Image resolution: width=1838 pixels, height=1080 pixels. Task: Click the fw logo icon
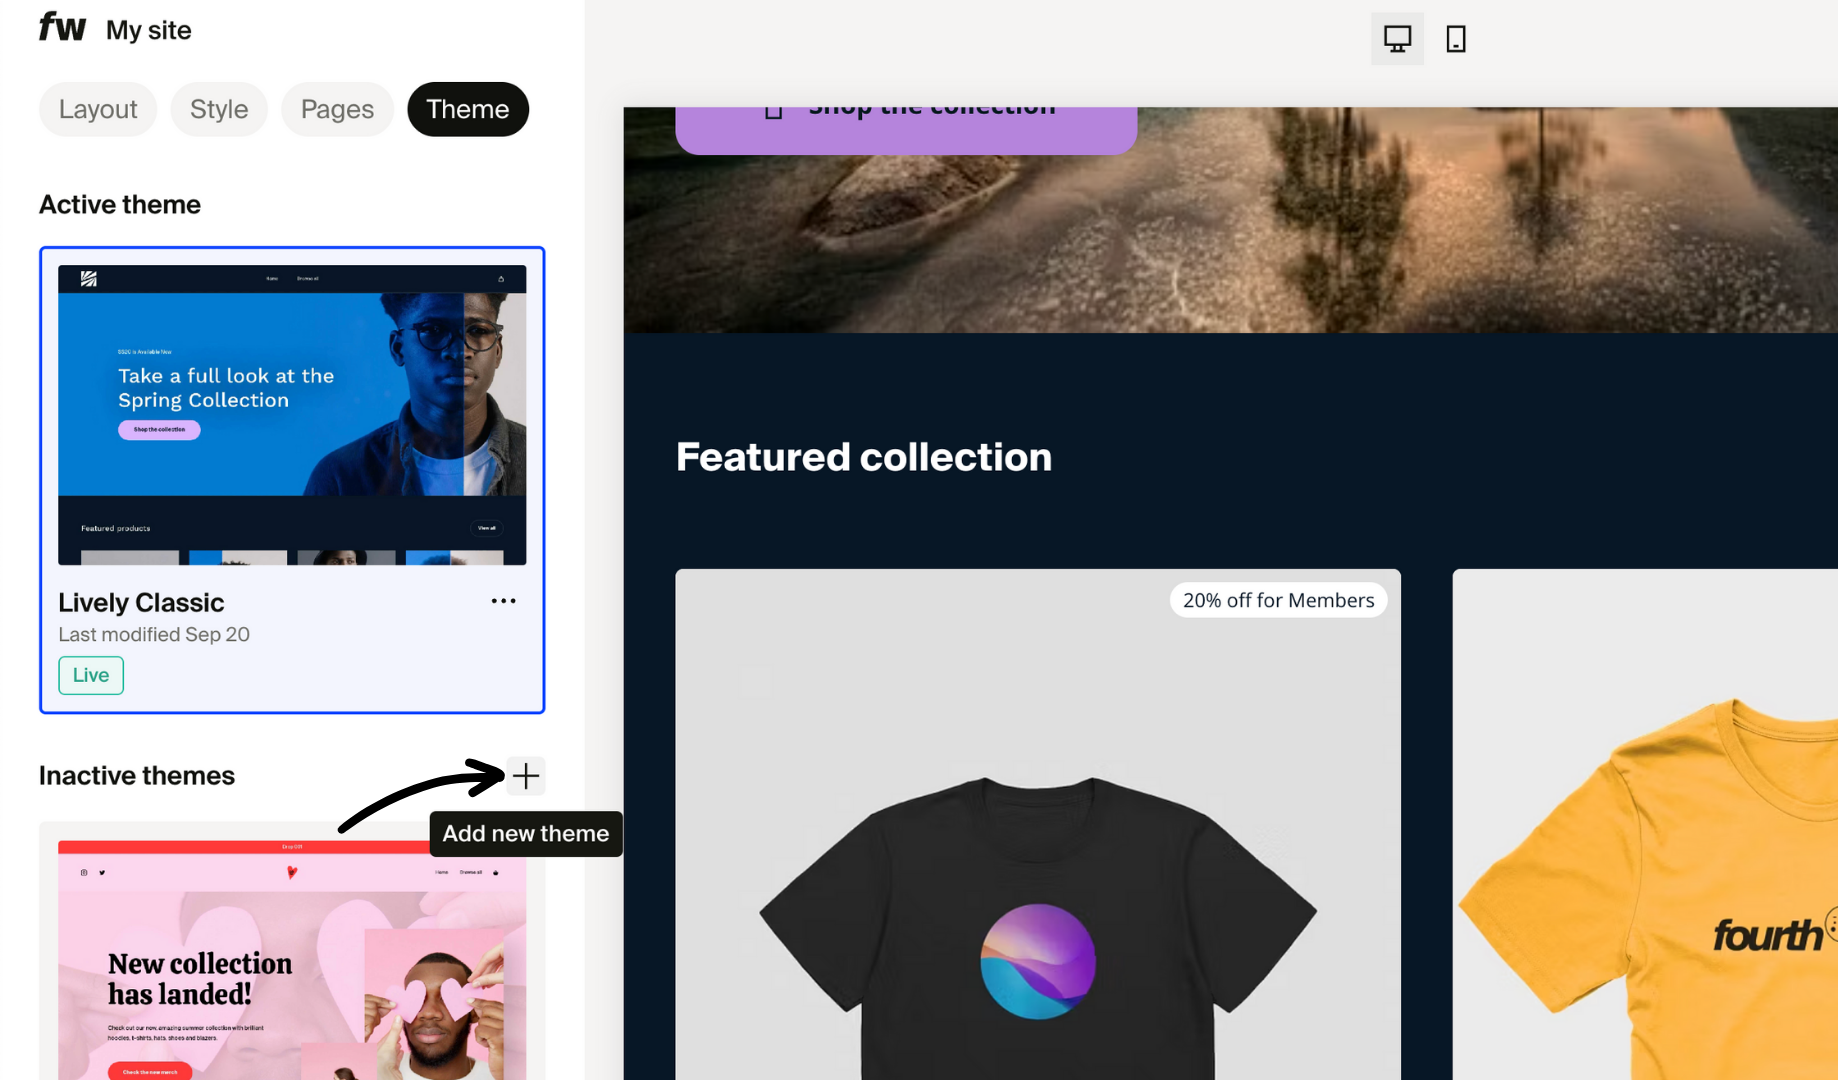click(x=62, y=27)
